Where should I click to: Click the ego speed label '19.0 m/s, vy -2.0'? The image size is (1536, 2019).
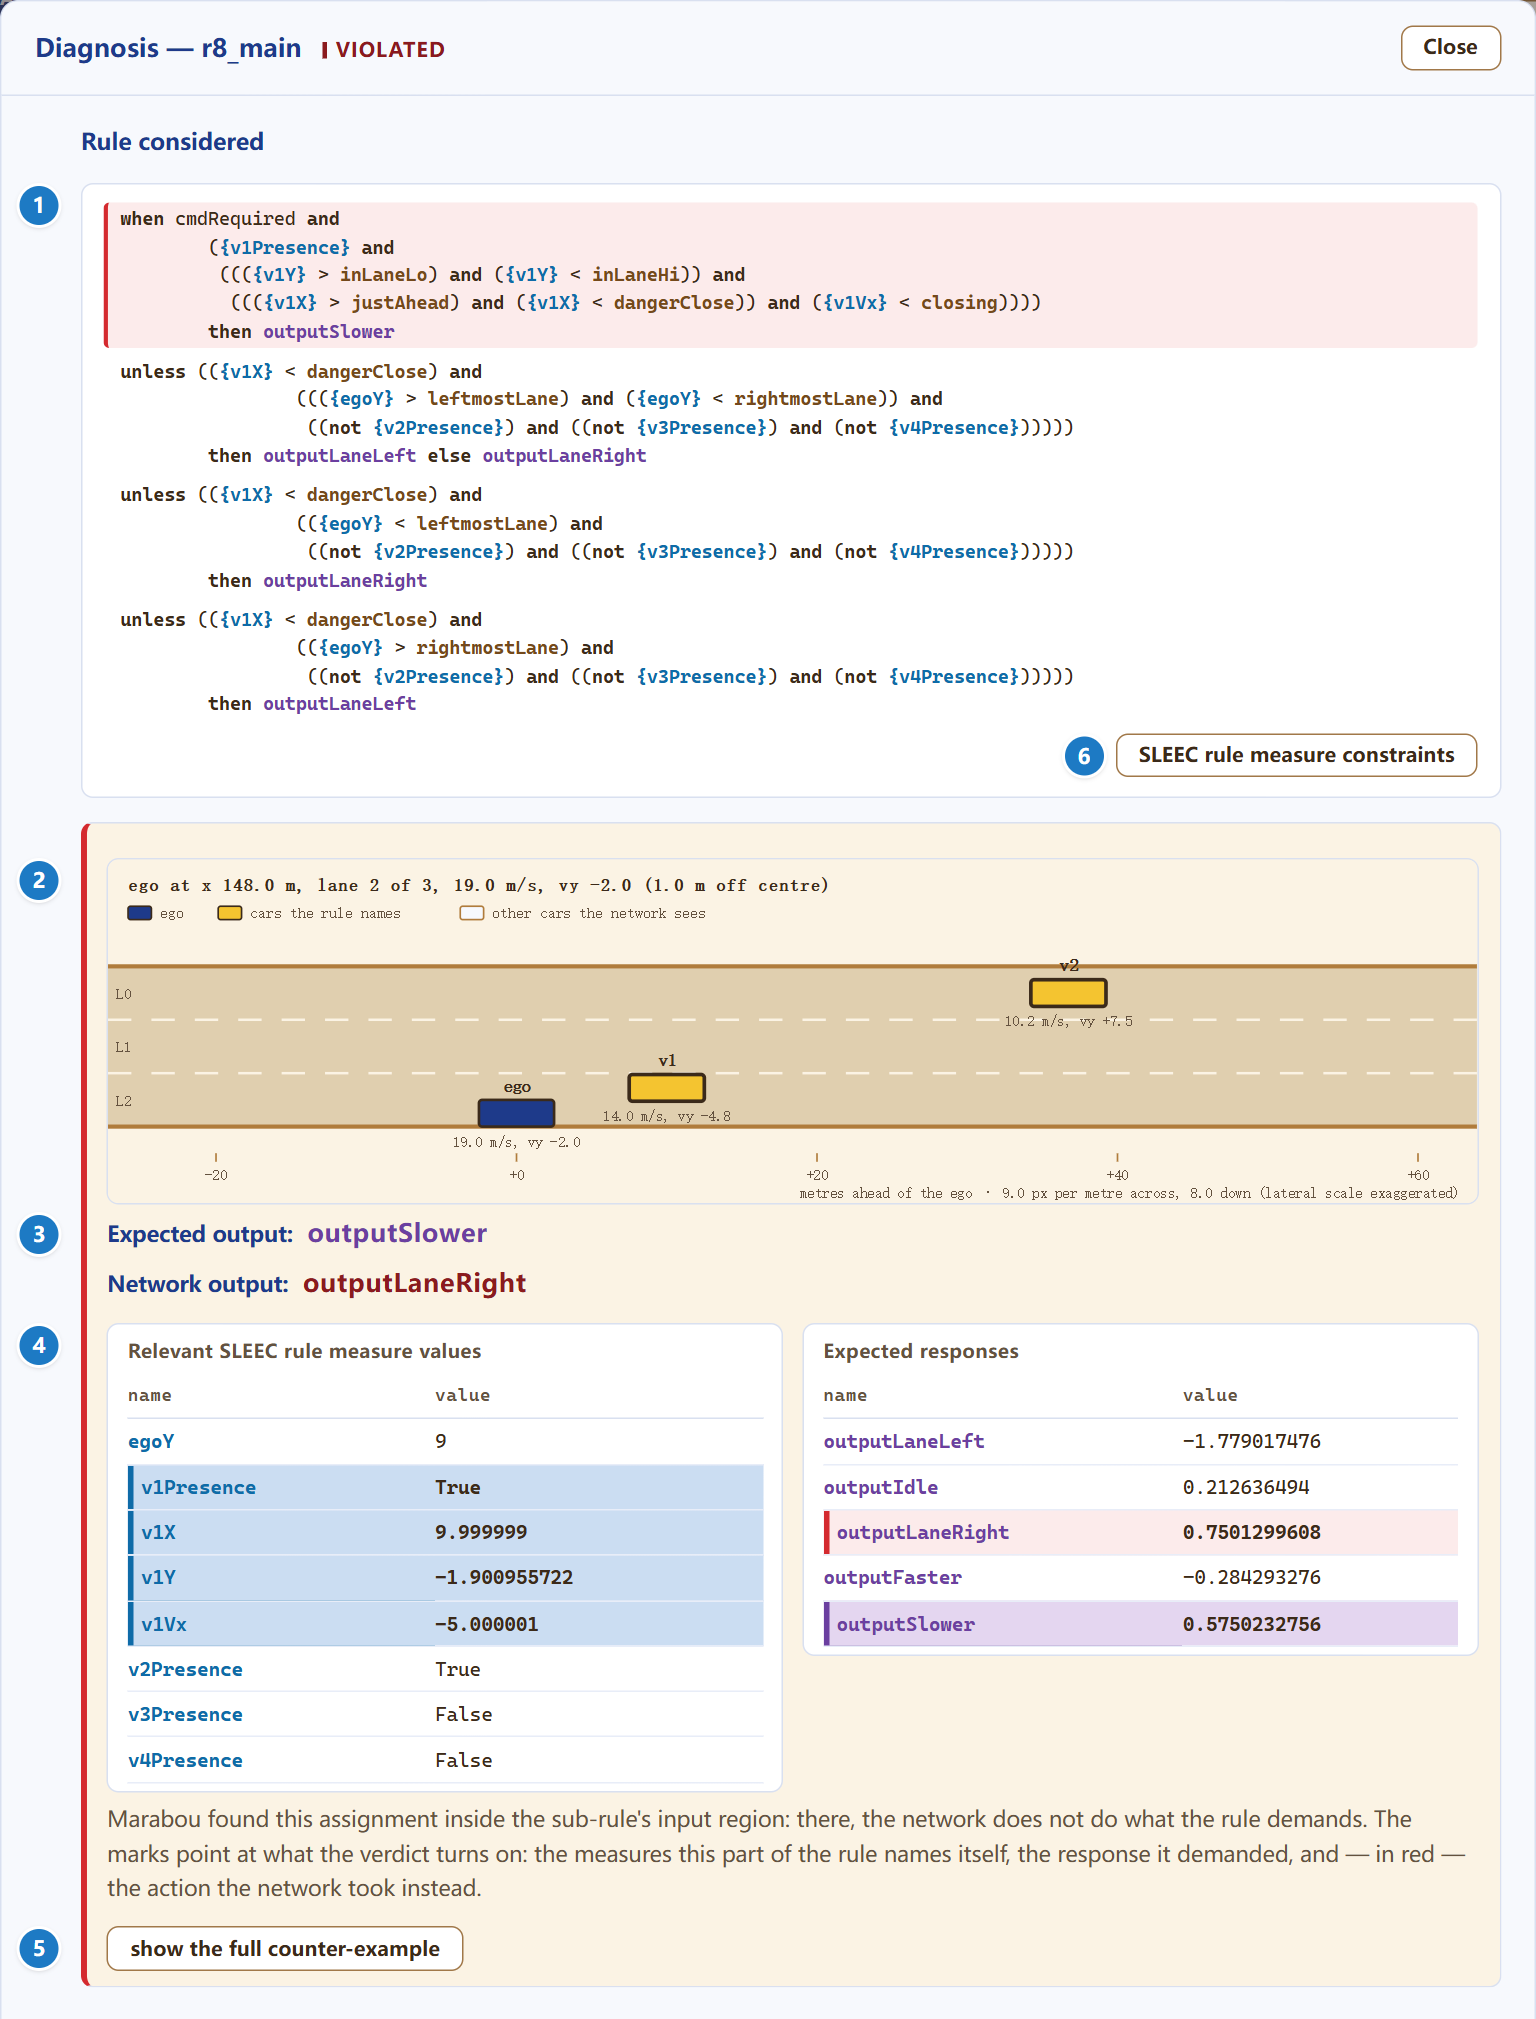pyautogui.click(x=516, y=1142)
